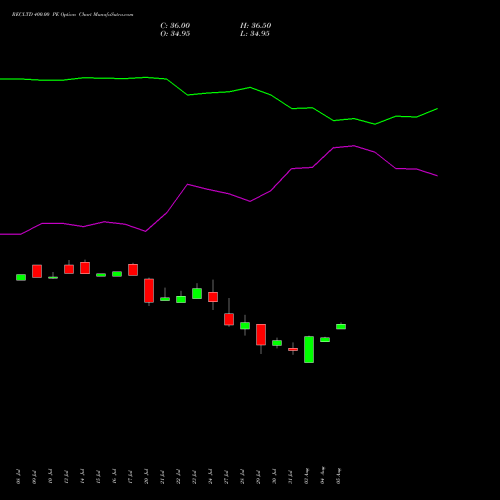Image resolution: width=500 pixels, height=500 pixels.
Task: Click the 10 Jul date label
Action: coord(50,477)
